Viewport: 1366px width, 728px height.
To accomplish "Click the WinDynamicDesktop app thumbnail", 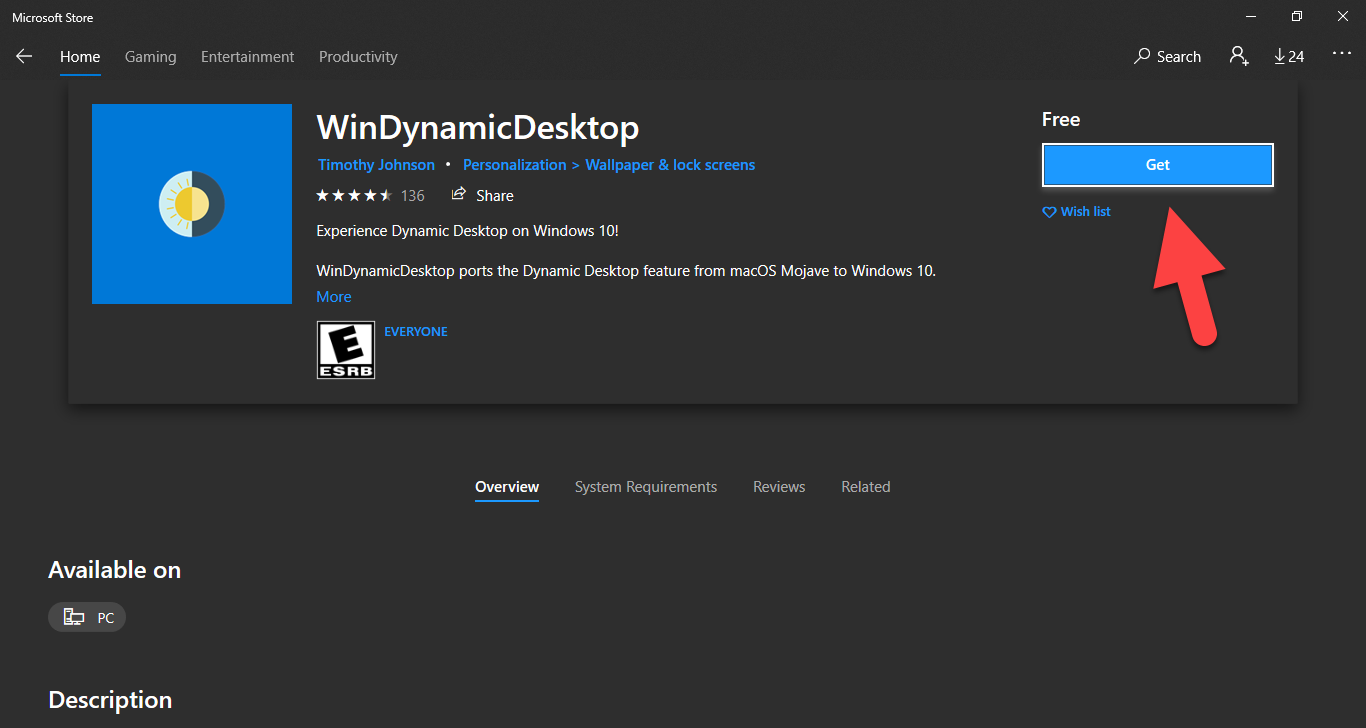I will click(x=191, y=204).
